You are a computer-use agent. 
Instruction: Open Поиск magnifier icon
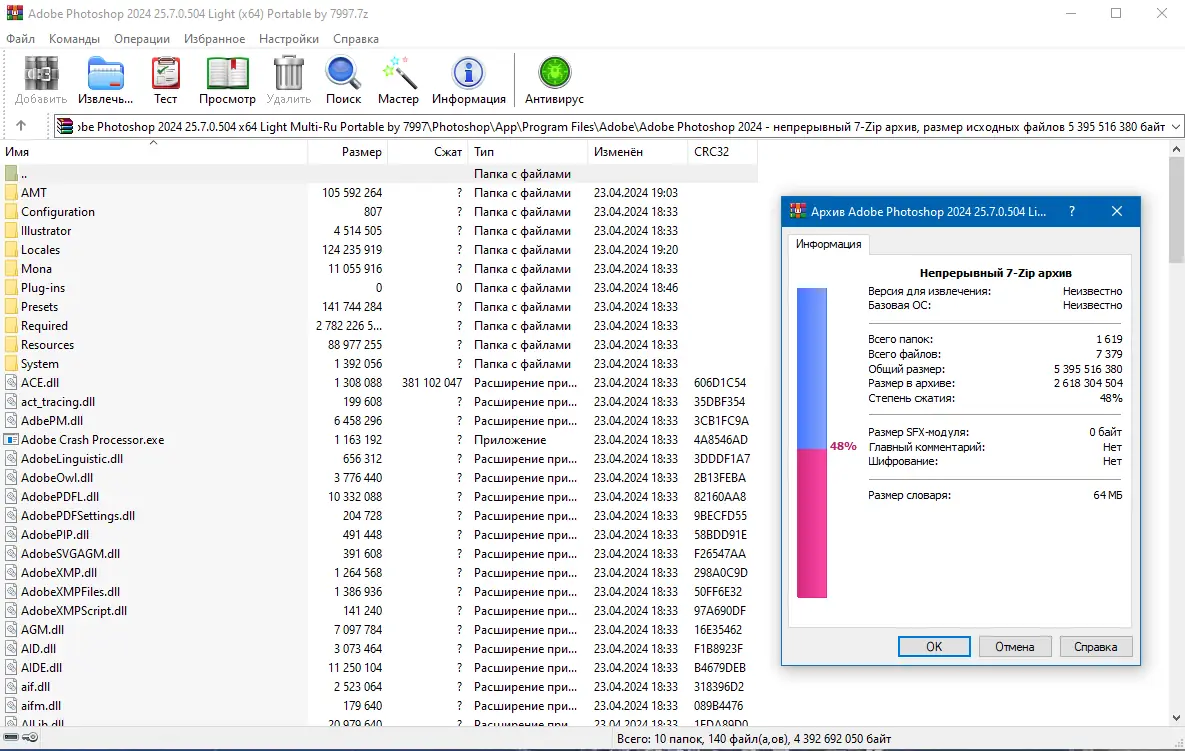[x=343, y=74]
